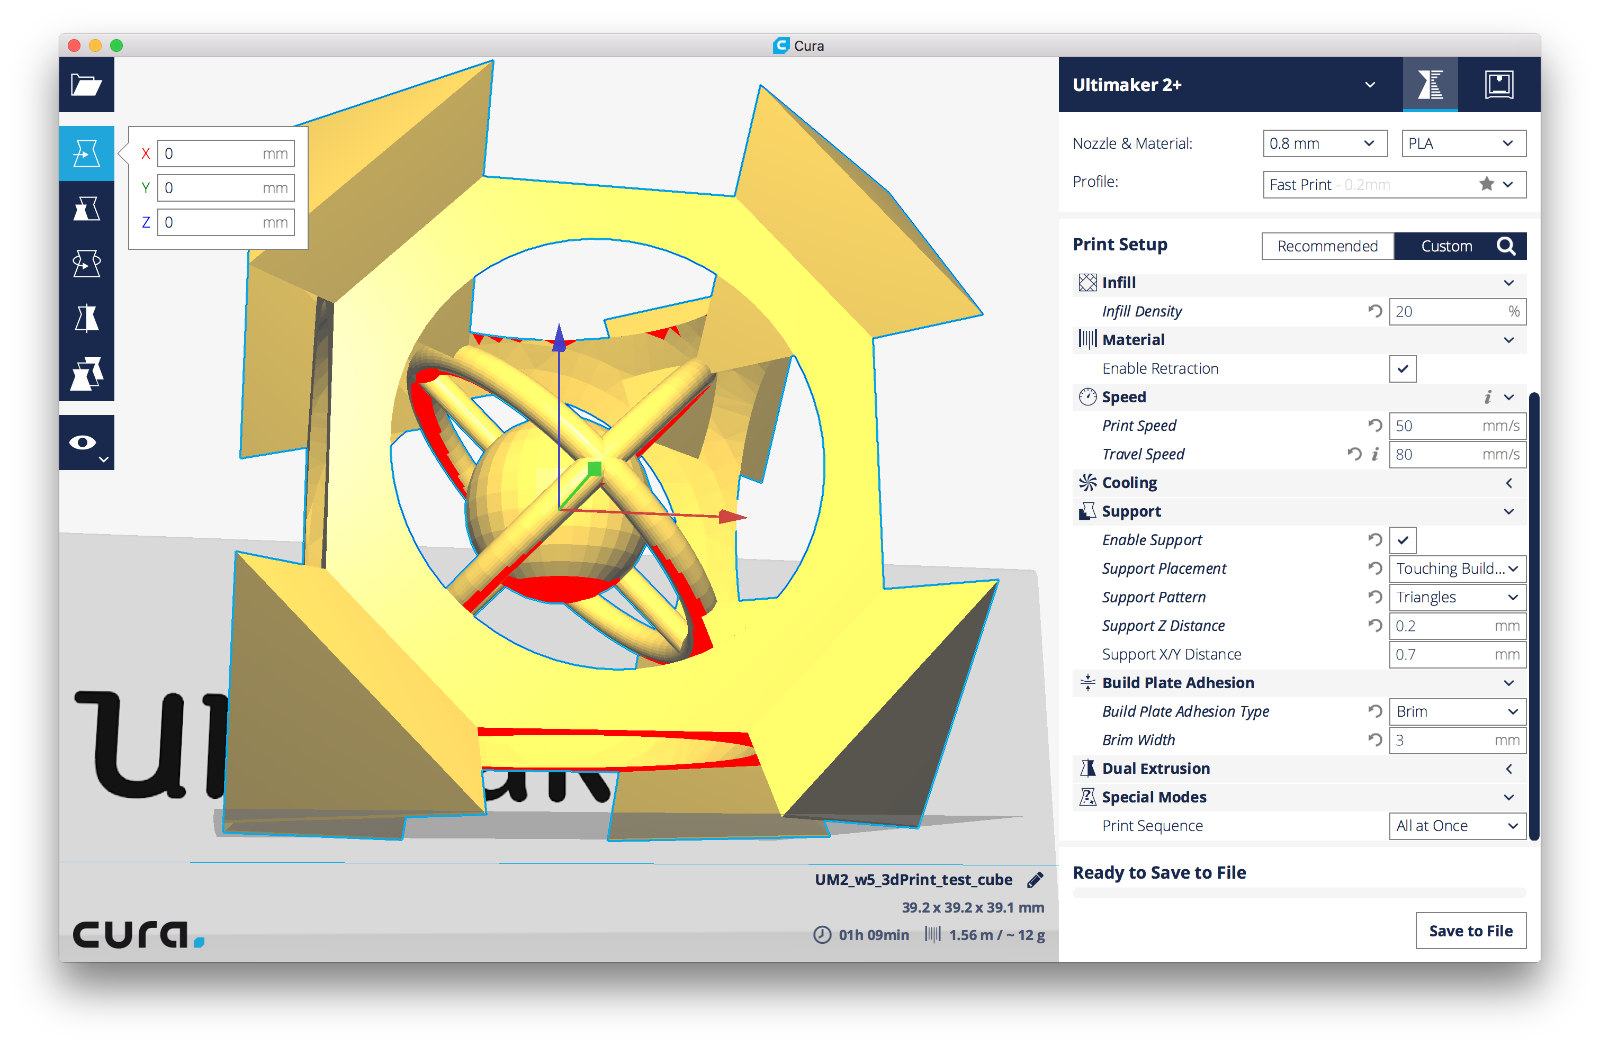
Task: Reset Brim Width value
Action: 1375,740
